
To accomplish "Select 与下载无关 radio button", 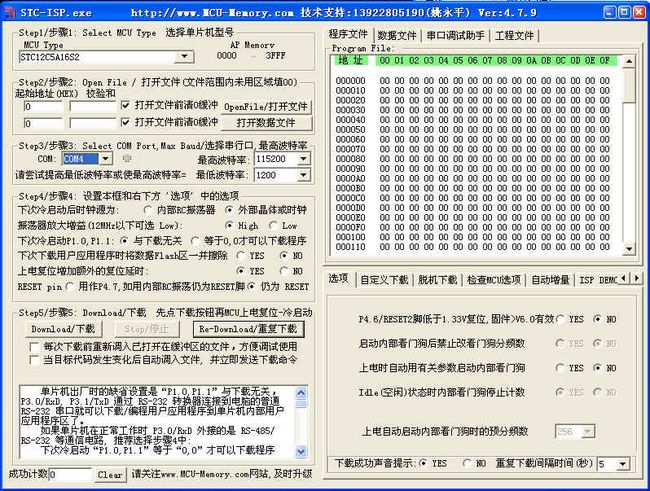I will pyautogui.click(x=124, y=241).
